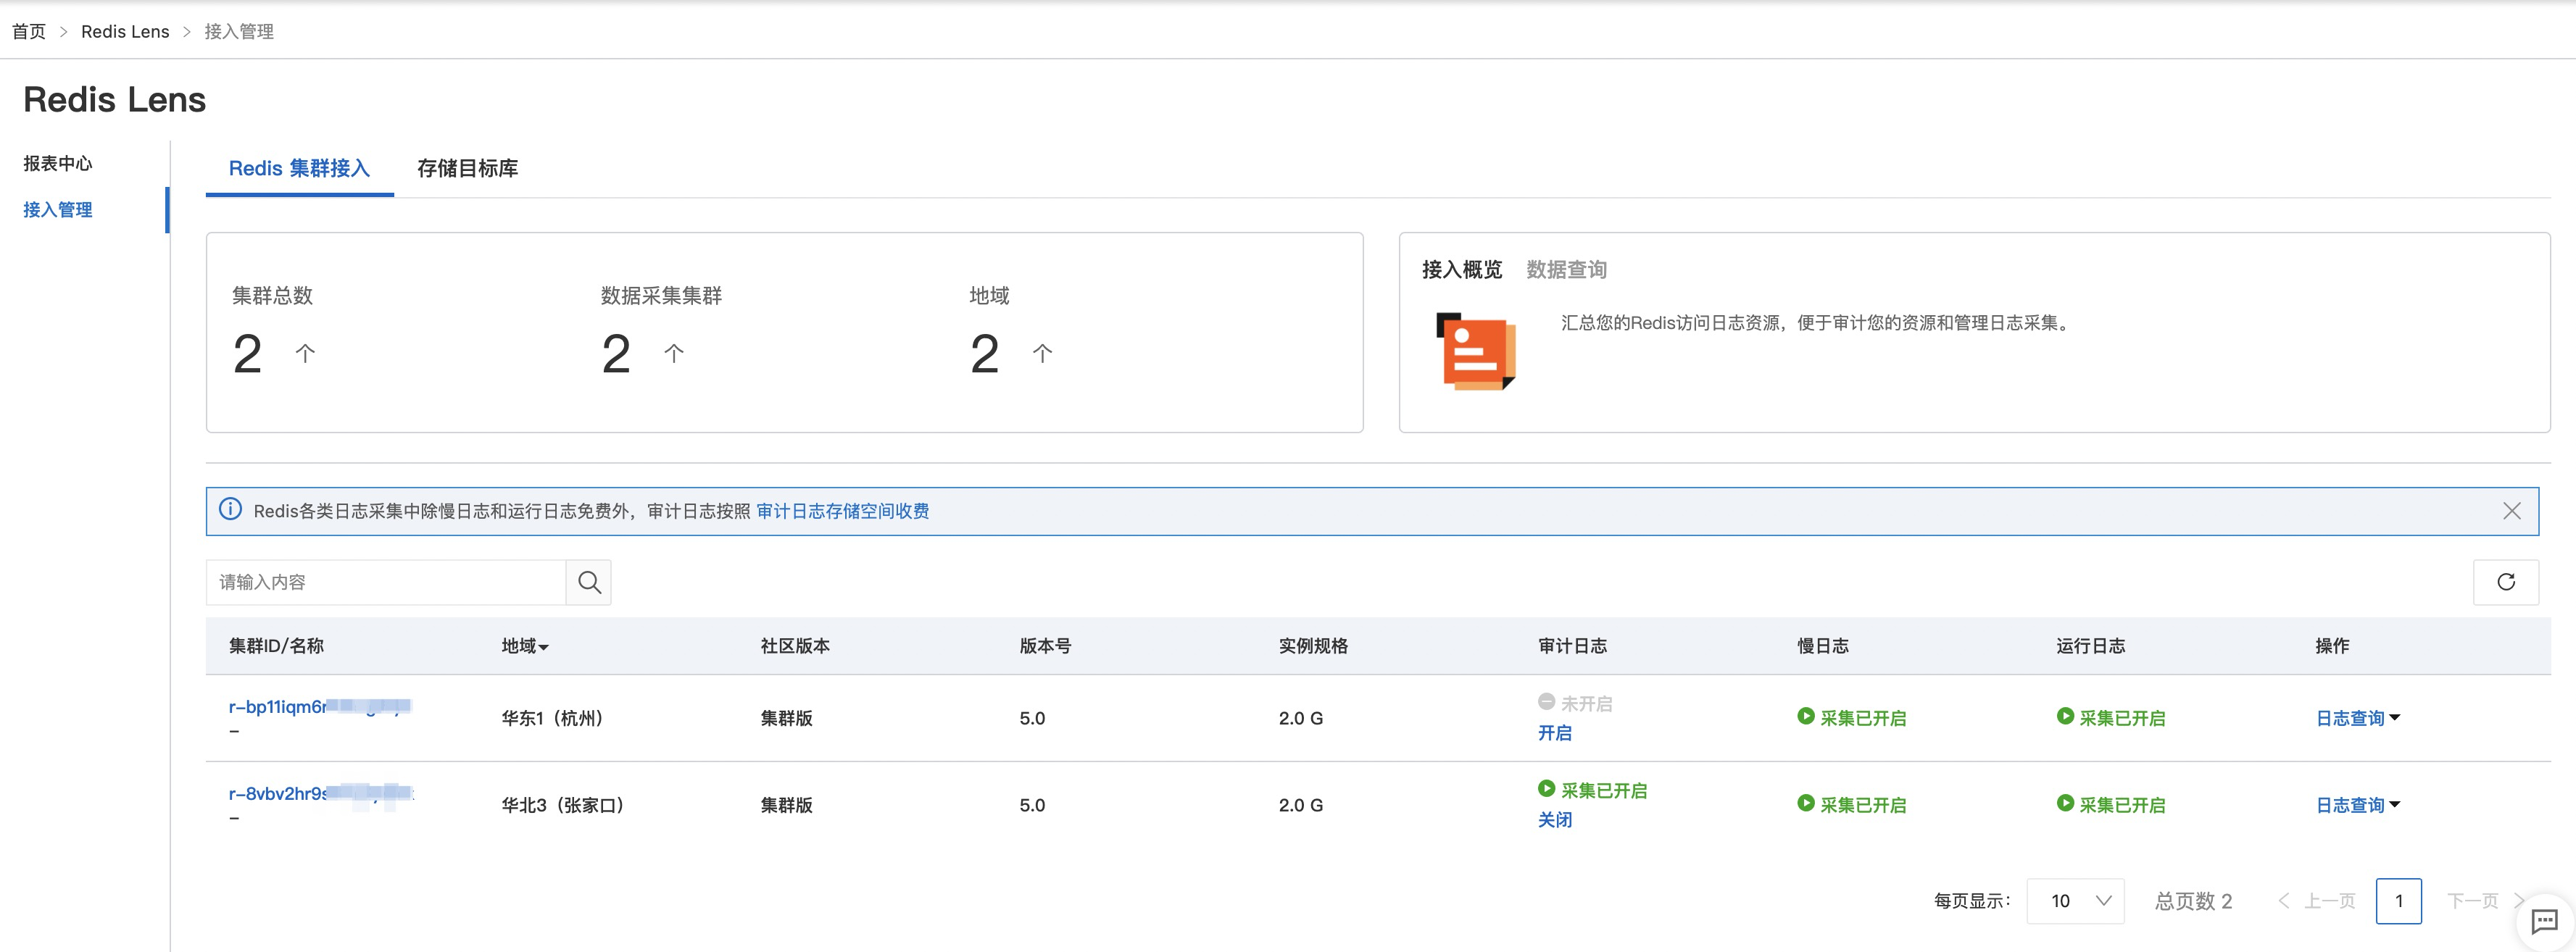This screenshot has height=952, width=2576.
Task: Close the billing info banner
Action: coord(2511,511)
